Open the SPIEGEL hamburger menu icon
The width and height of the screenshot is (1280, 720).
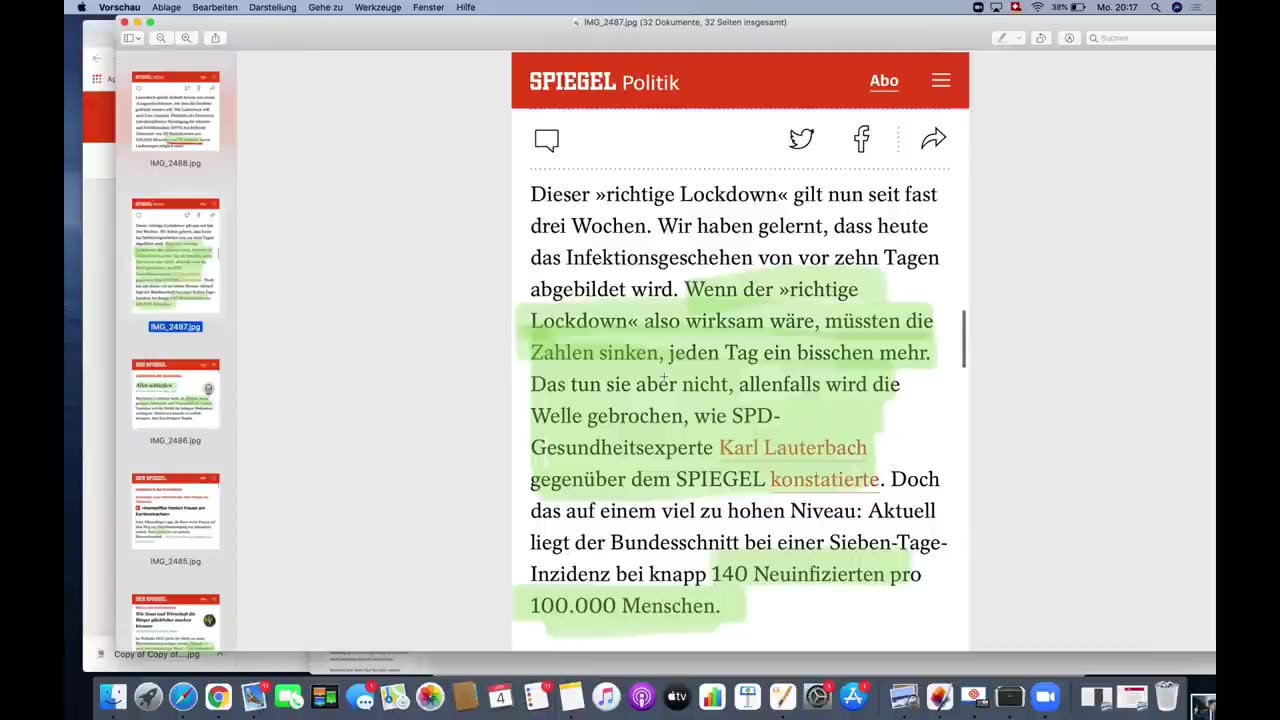941,80
